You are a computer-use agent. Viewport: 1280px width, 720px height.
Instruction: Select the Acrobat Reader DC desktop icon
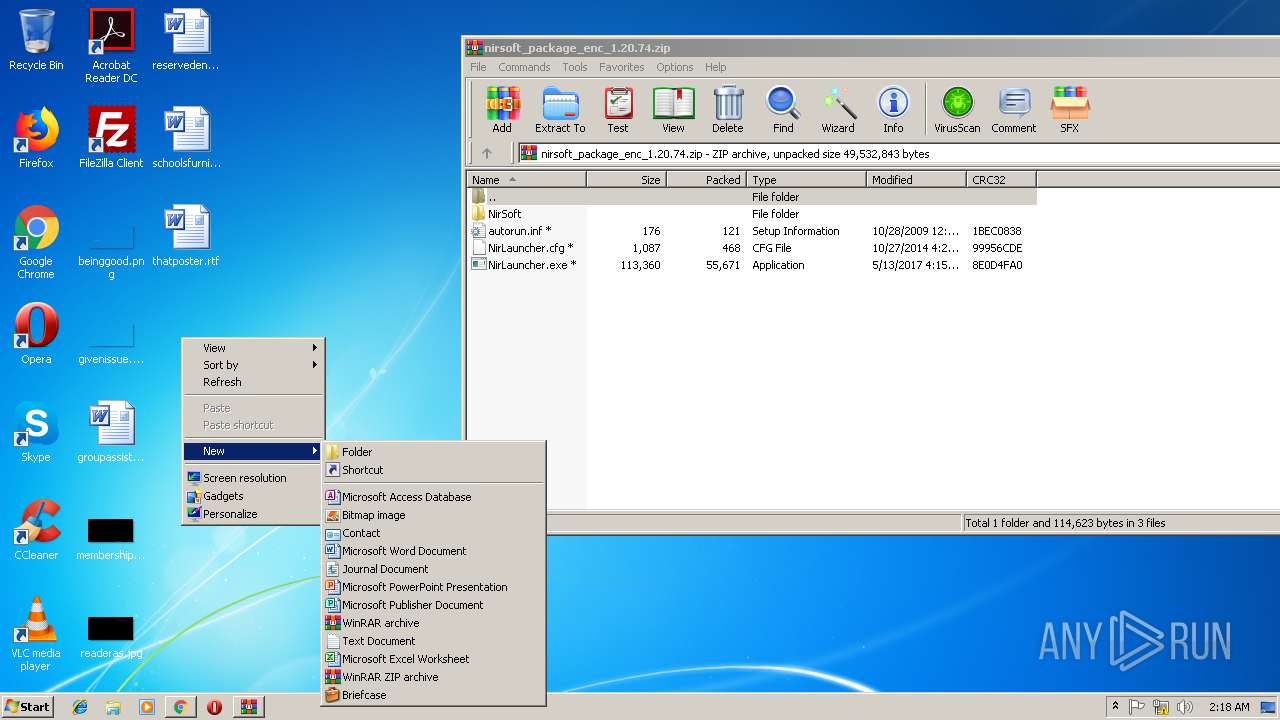pyautogui.click(x=111, y=46)
